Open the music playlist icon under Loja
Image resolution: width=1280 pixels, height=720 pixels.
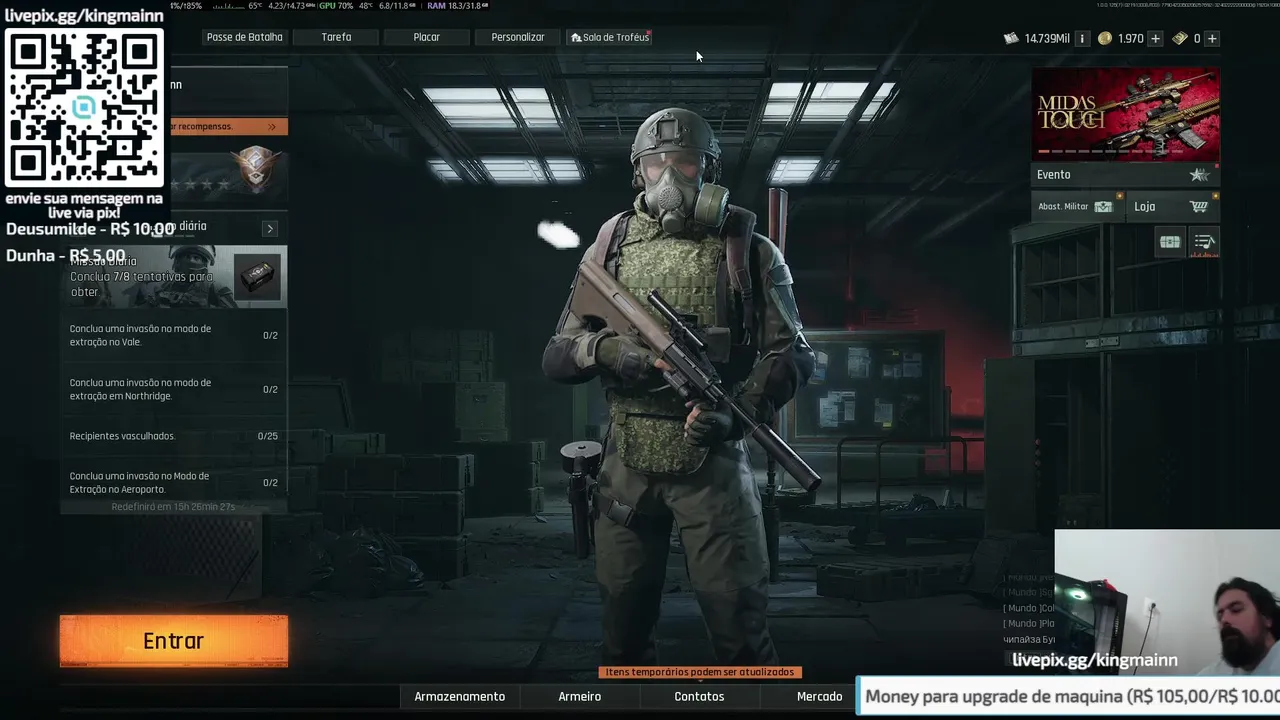tap(1205, 242)
